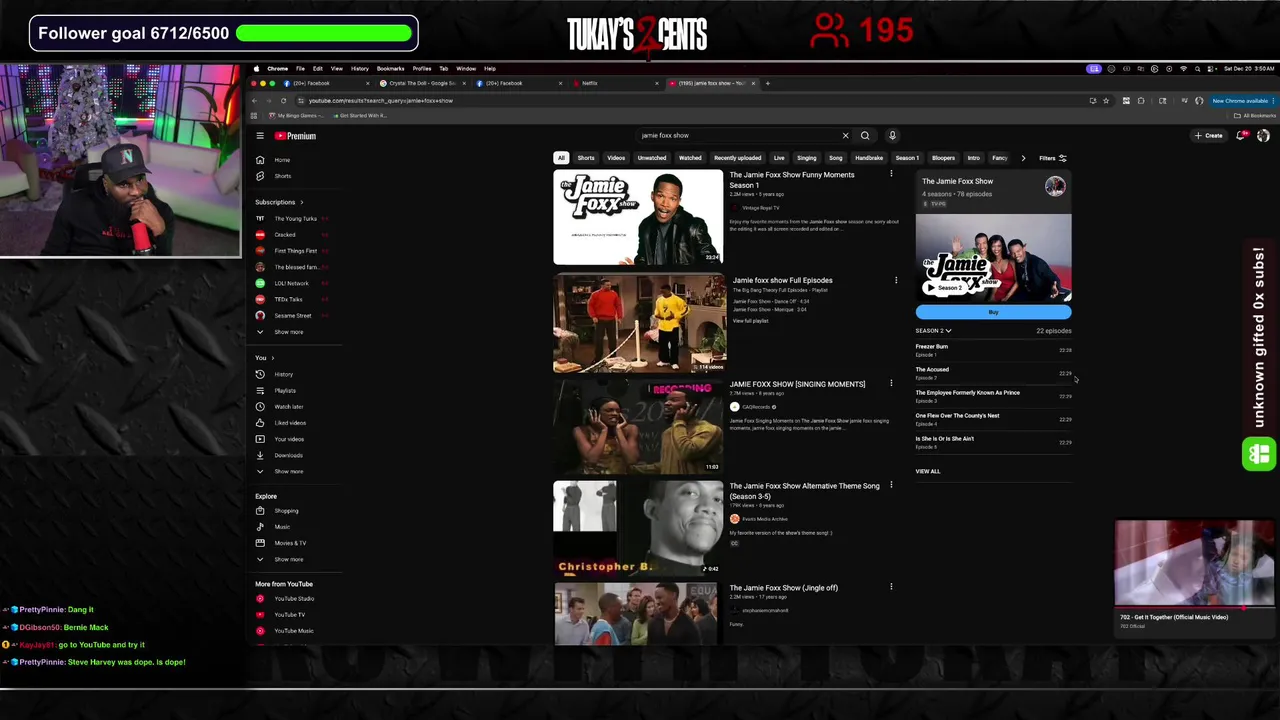Open One Flew Over The County Nest episode
This screenshot has width=1280, height=720.
tap(993, 419)
